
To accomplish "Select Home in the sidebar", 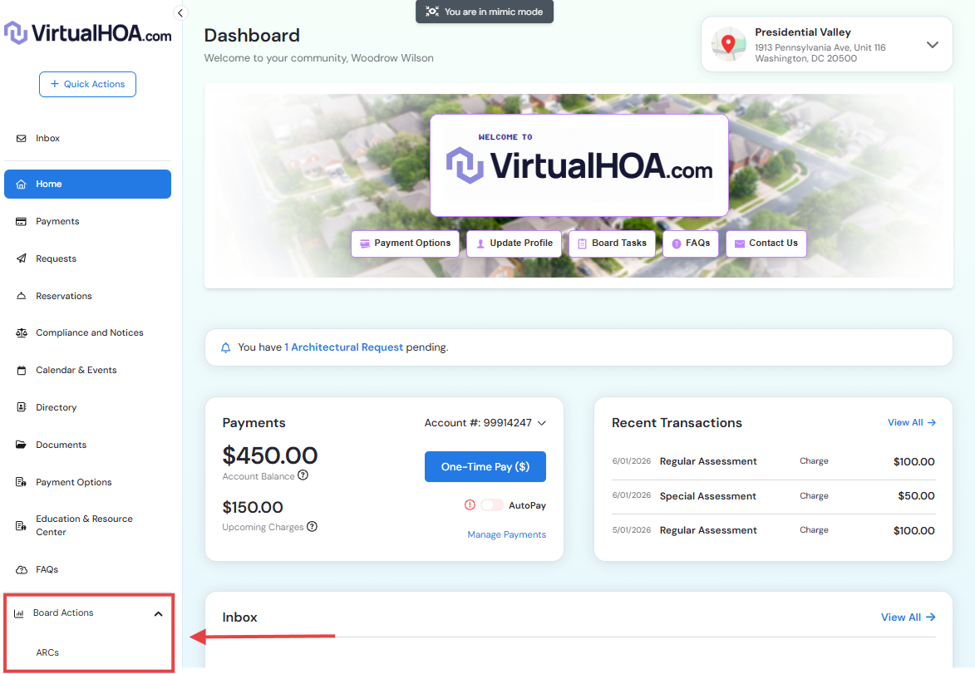I will click(x=88, y=184).
